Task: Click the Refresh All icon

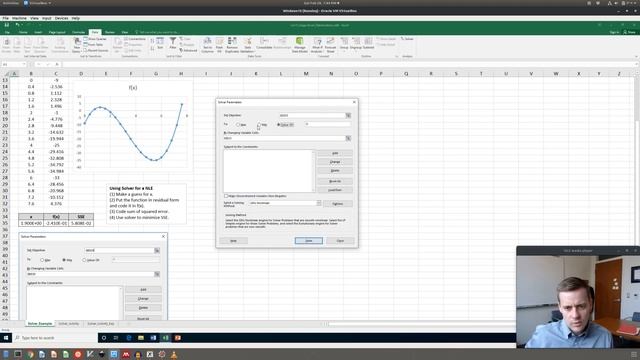Action: tap(118, 44)
